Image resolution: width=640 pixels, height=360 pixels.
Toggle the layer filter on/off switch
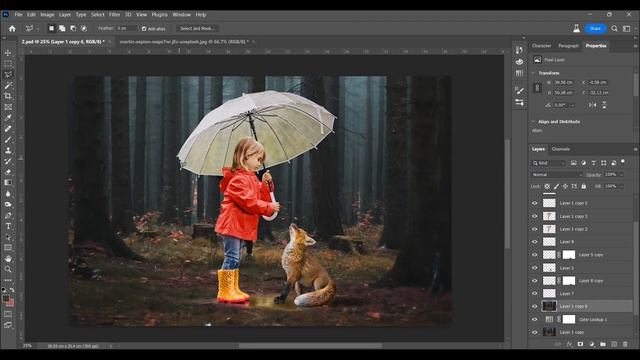pyautogui.click(x=623, y=162)
